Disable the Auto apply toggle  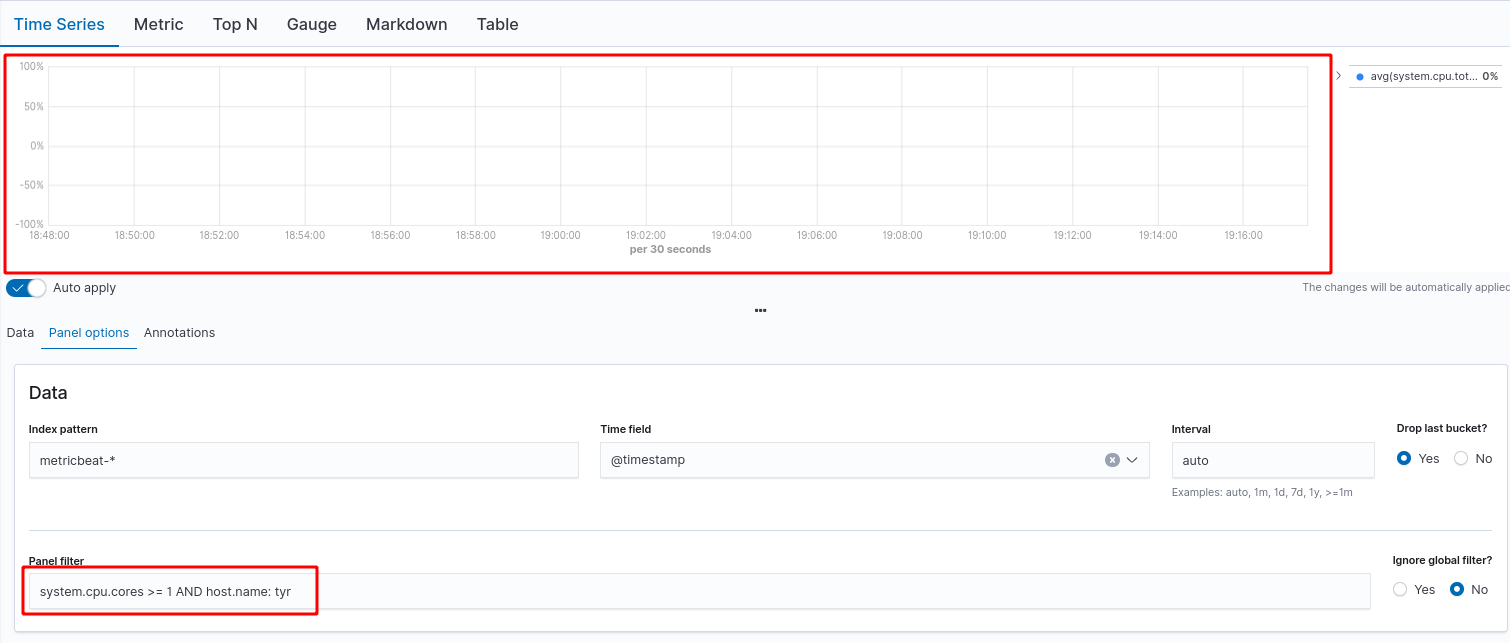point(24,287)
